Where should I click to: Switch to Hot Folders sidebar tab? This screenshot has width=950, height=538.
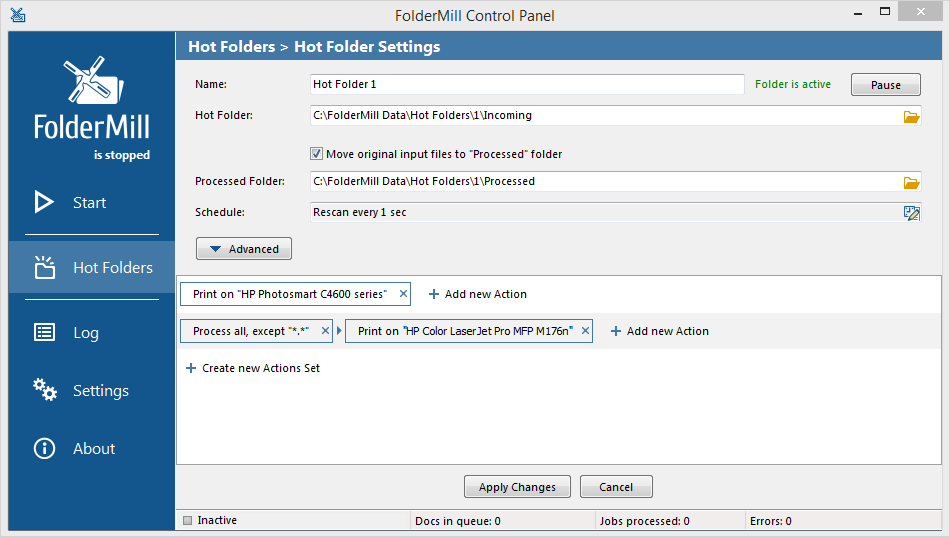92,267
